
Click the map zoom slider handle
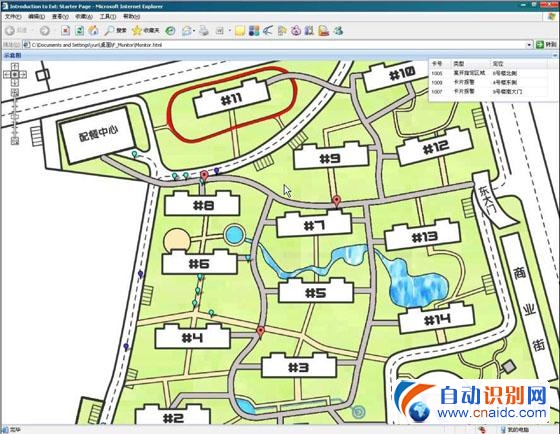click(x=15, y=116)
